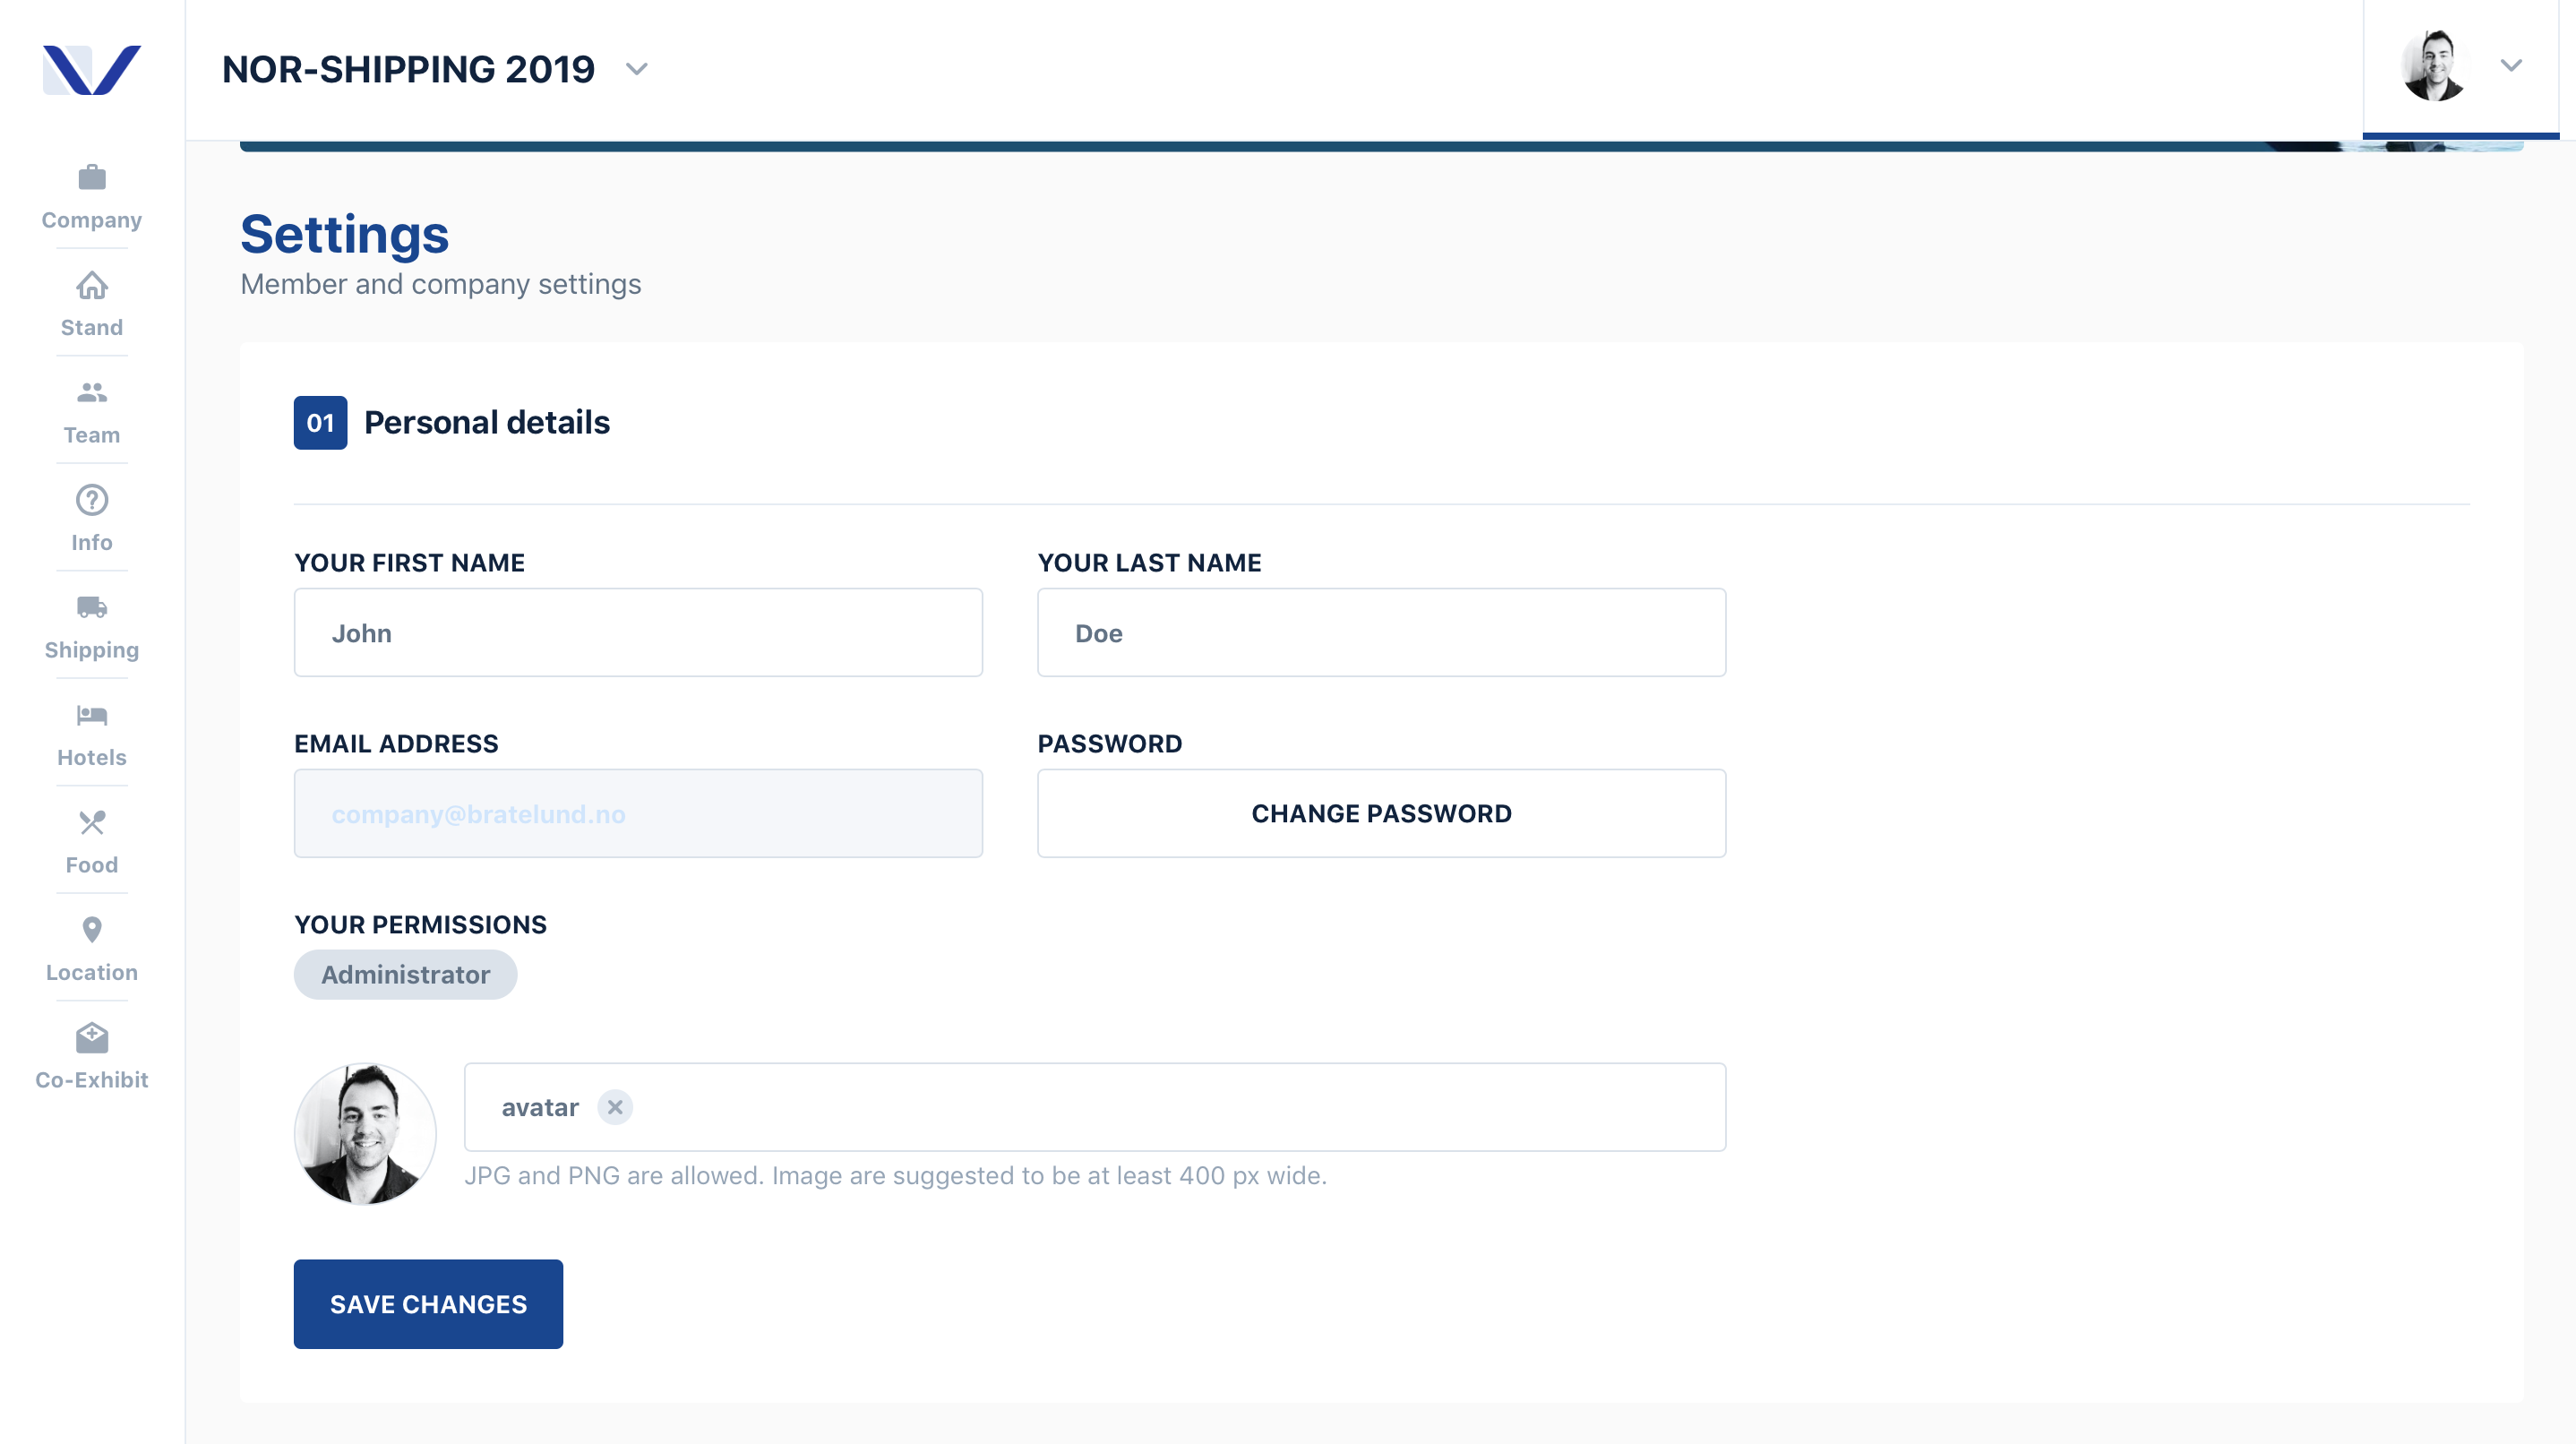Open the Location pin icon

click(x=92, y=930)
